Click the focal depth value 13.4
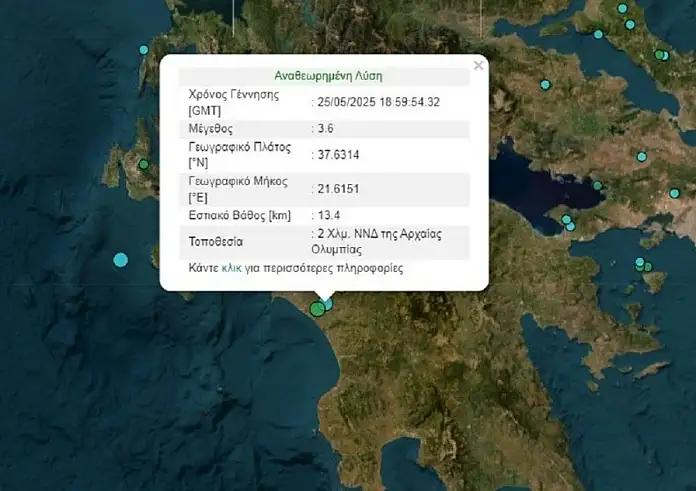696x491 pixels. coord(330,214)
